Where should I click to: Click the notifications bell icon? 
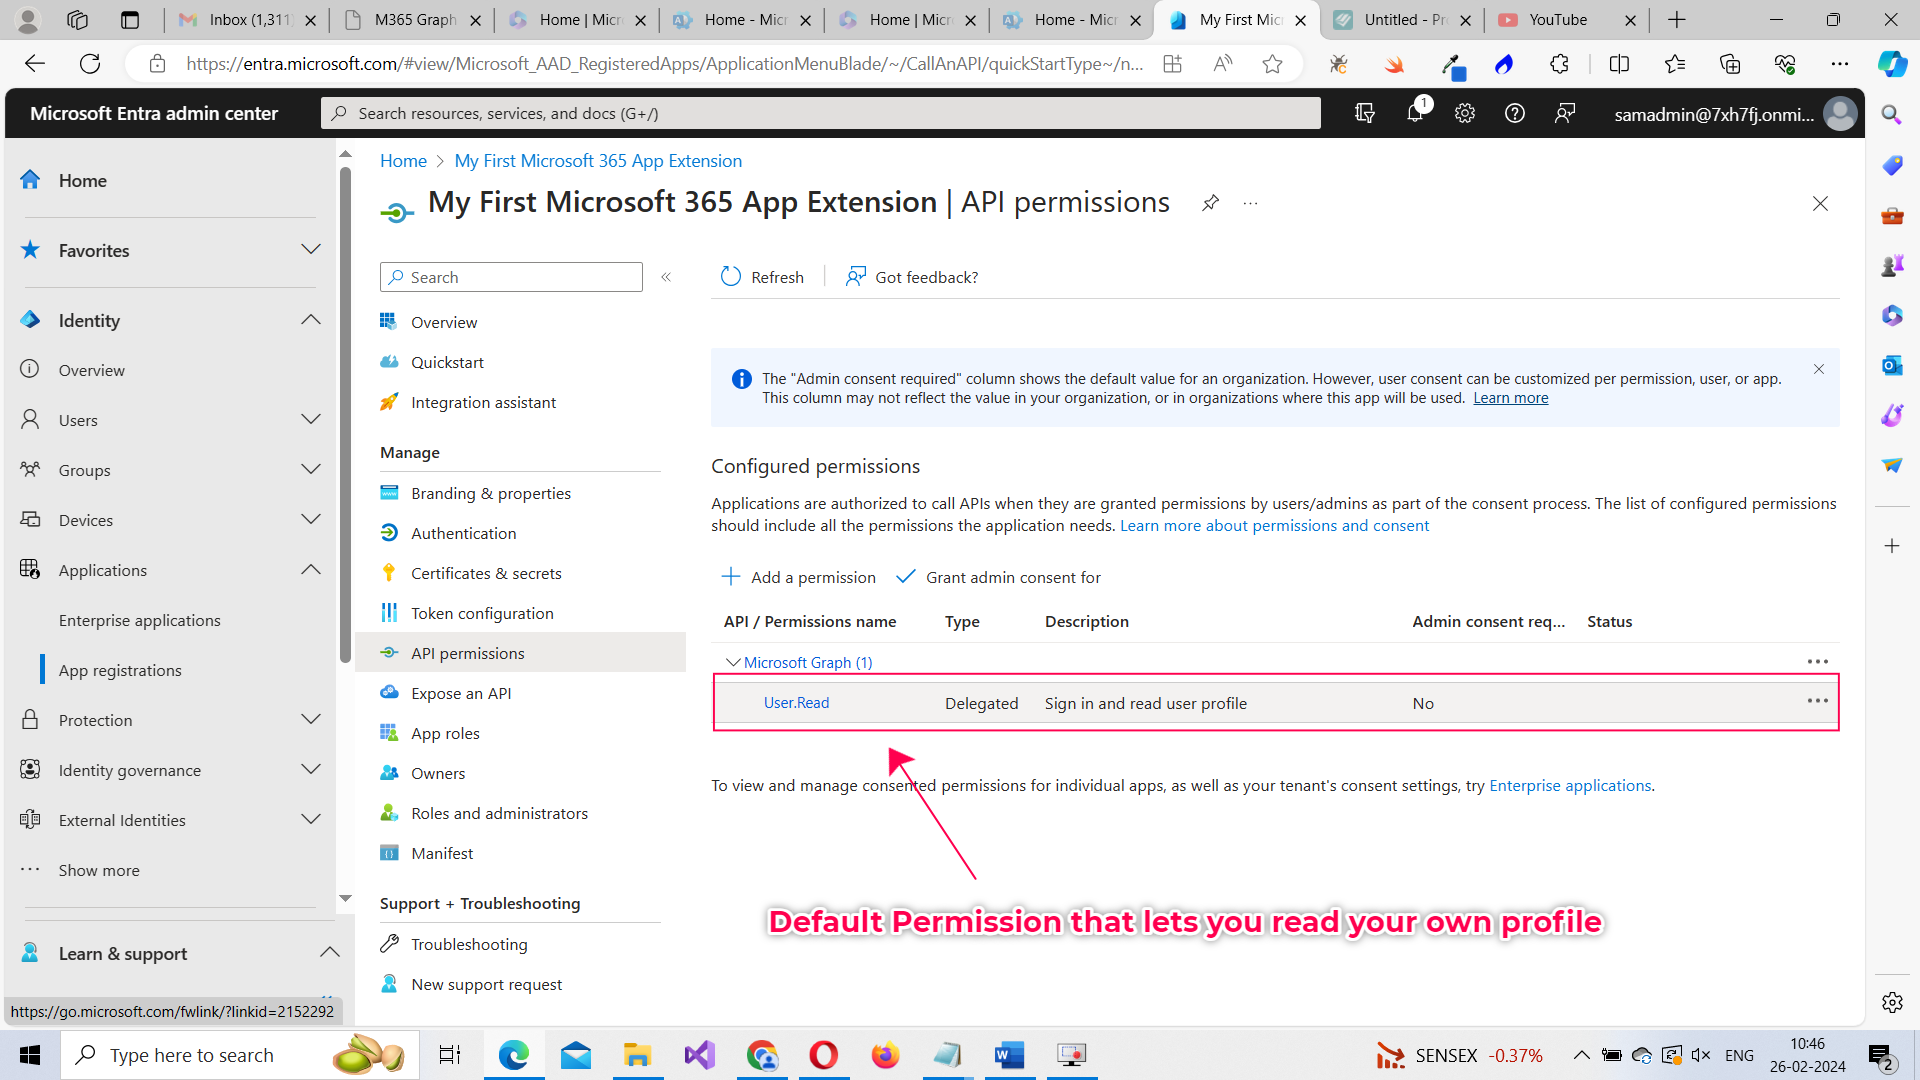[1414, 113]
